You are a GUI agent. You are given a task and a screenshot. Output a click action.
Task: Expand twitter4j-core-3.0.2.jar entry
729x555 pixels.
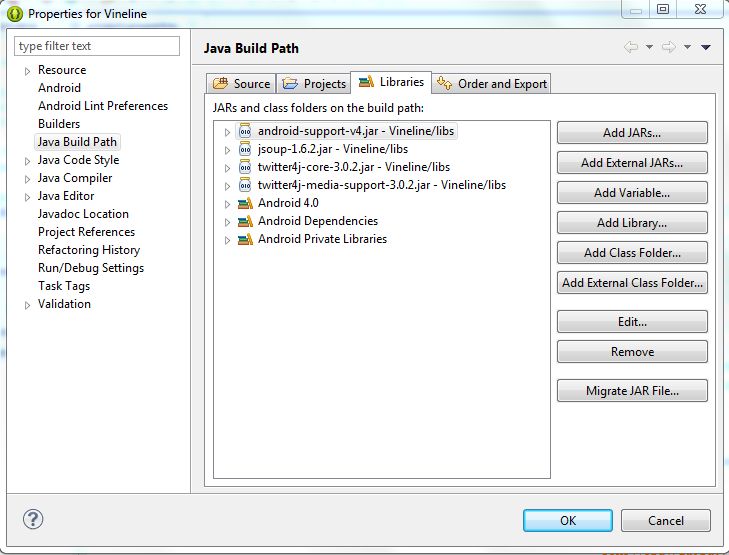pyautogui.click(x=227, y=168)
